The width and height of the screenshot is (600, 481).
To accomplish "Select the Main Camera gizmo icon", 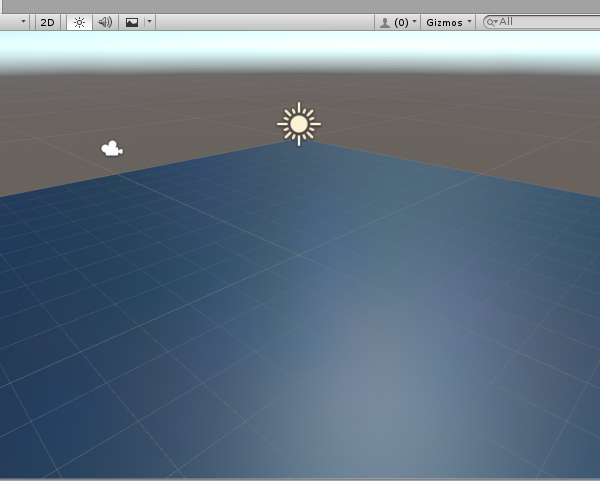I will pyautogui.click(x=112, y=148).
